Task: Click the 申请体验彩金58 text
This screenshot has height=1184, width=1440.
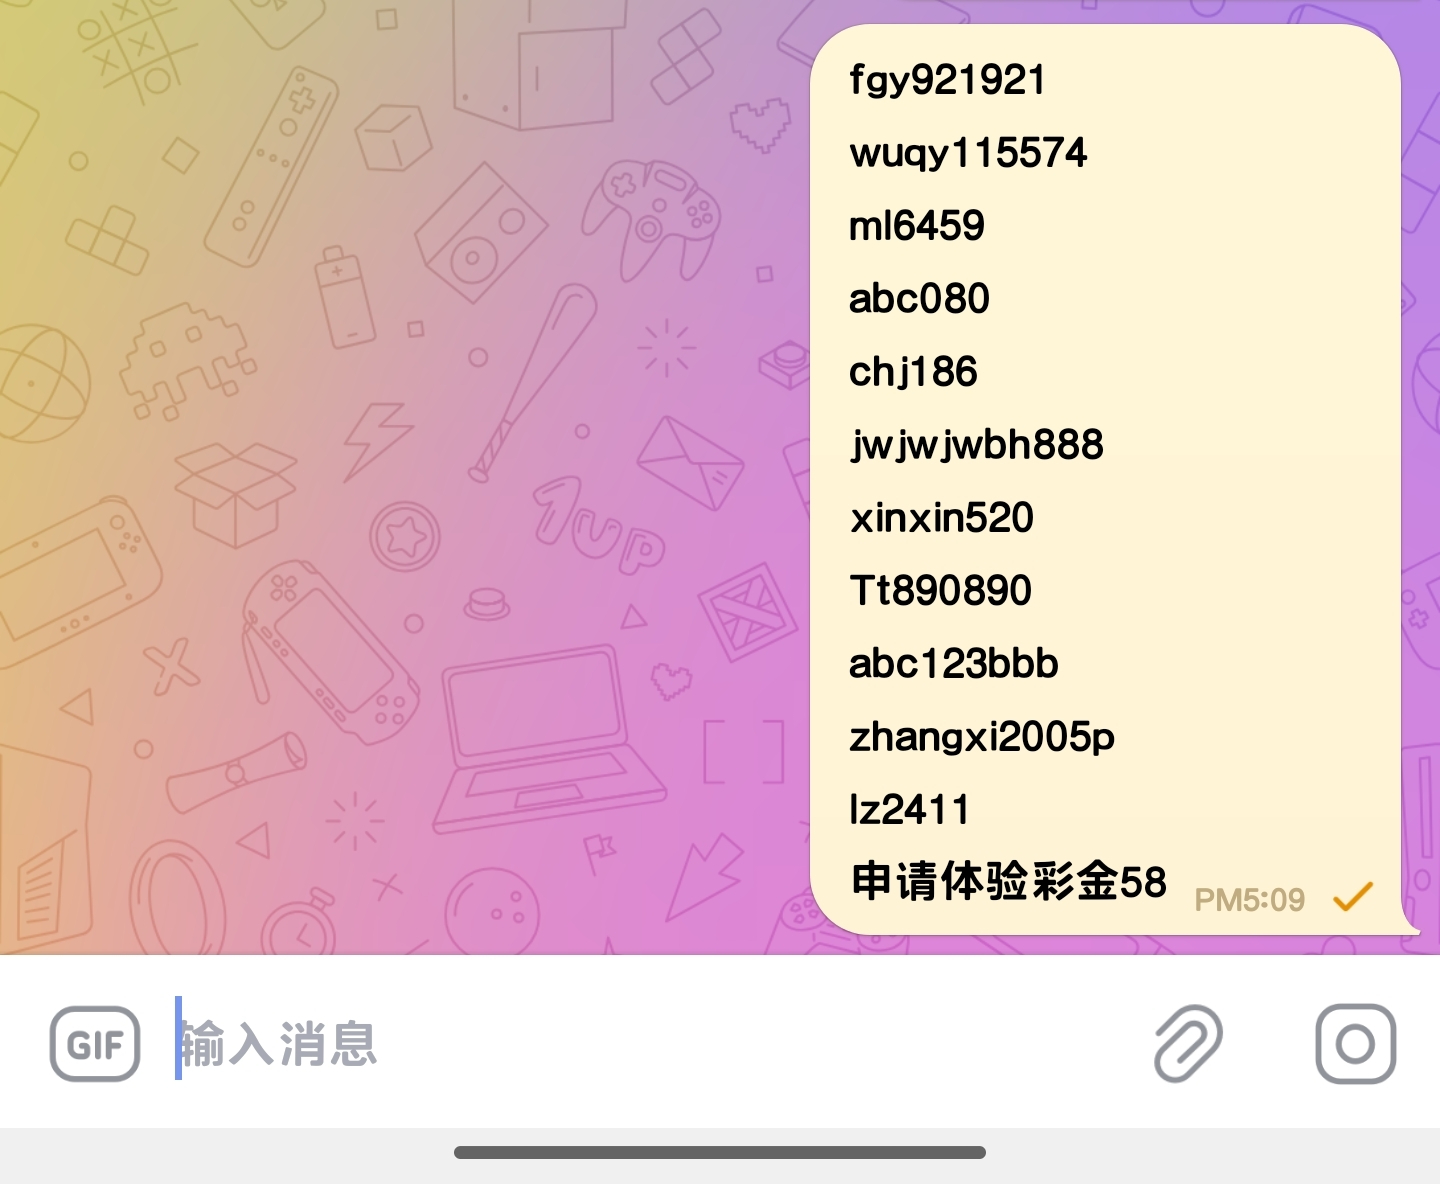Action: click(x=1009, y=882)
